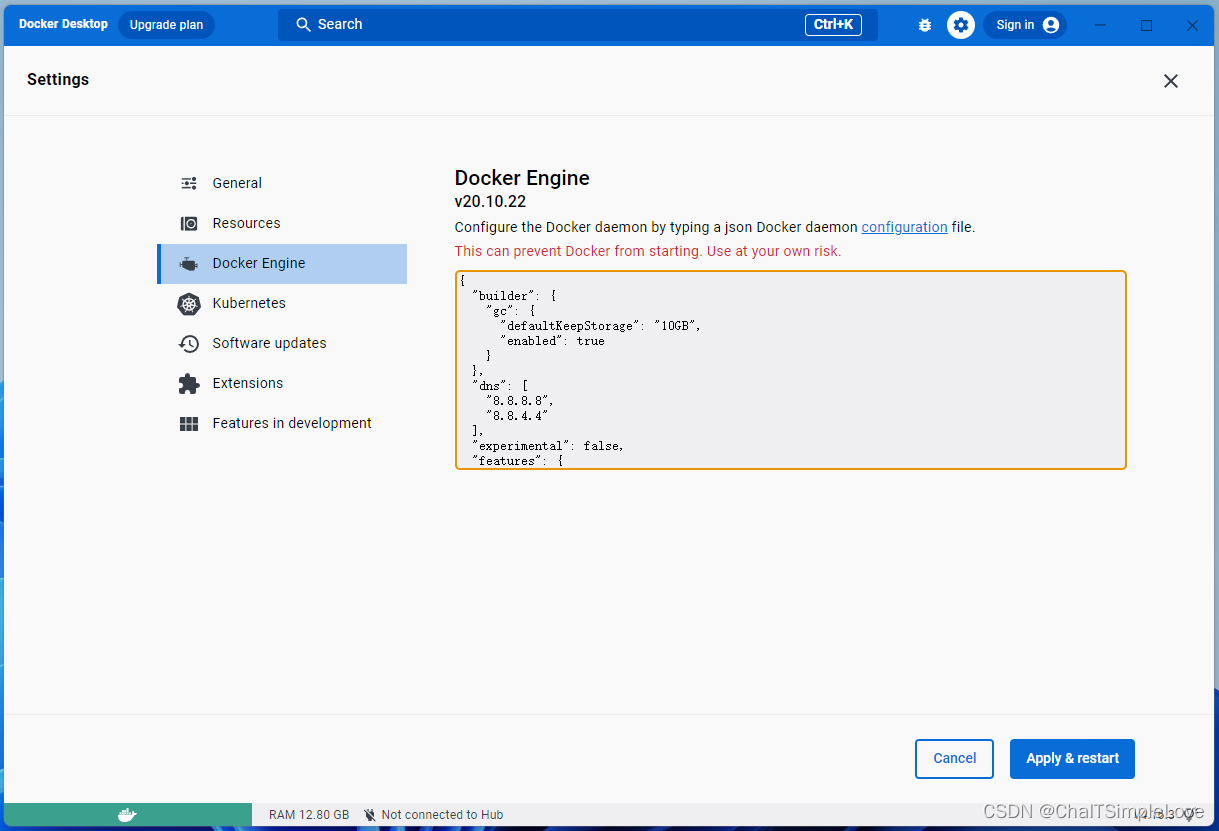Open the Extensions settings section
1219x831 pixels.
[247, 383]
